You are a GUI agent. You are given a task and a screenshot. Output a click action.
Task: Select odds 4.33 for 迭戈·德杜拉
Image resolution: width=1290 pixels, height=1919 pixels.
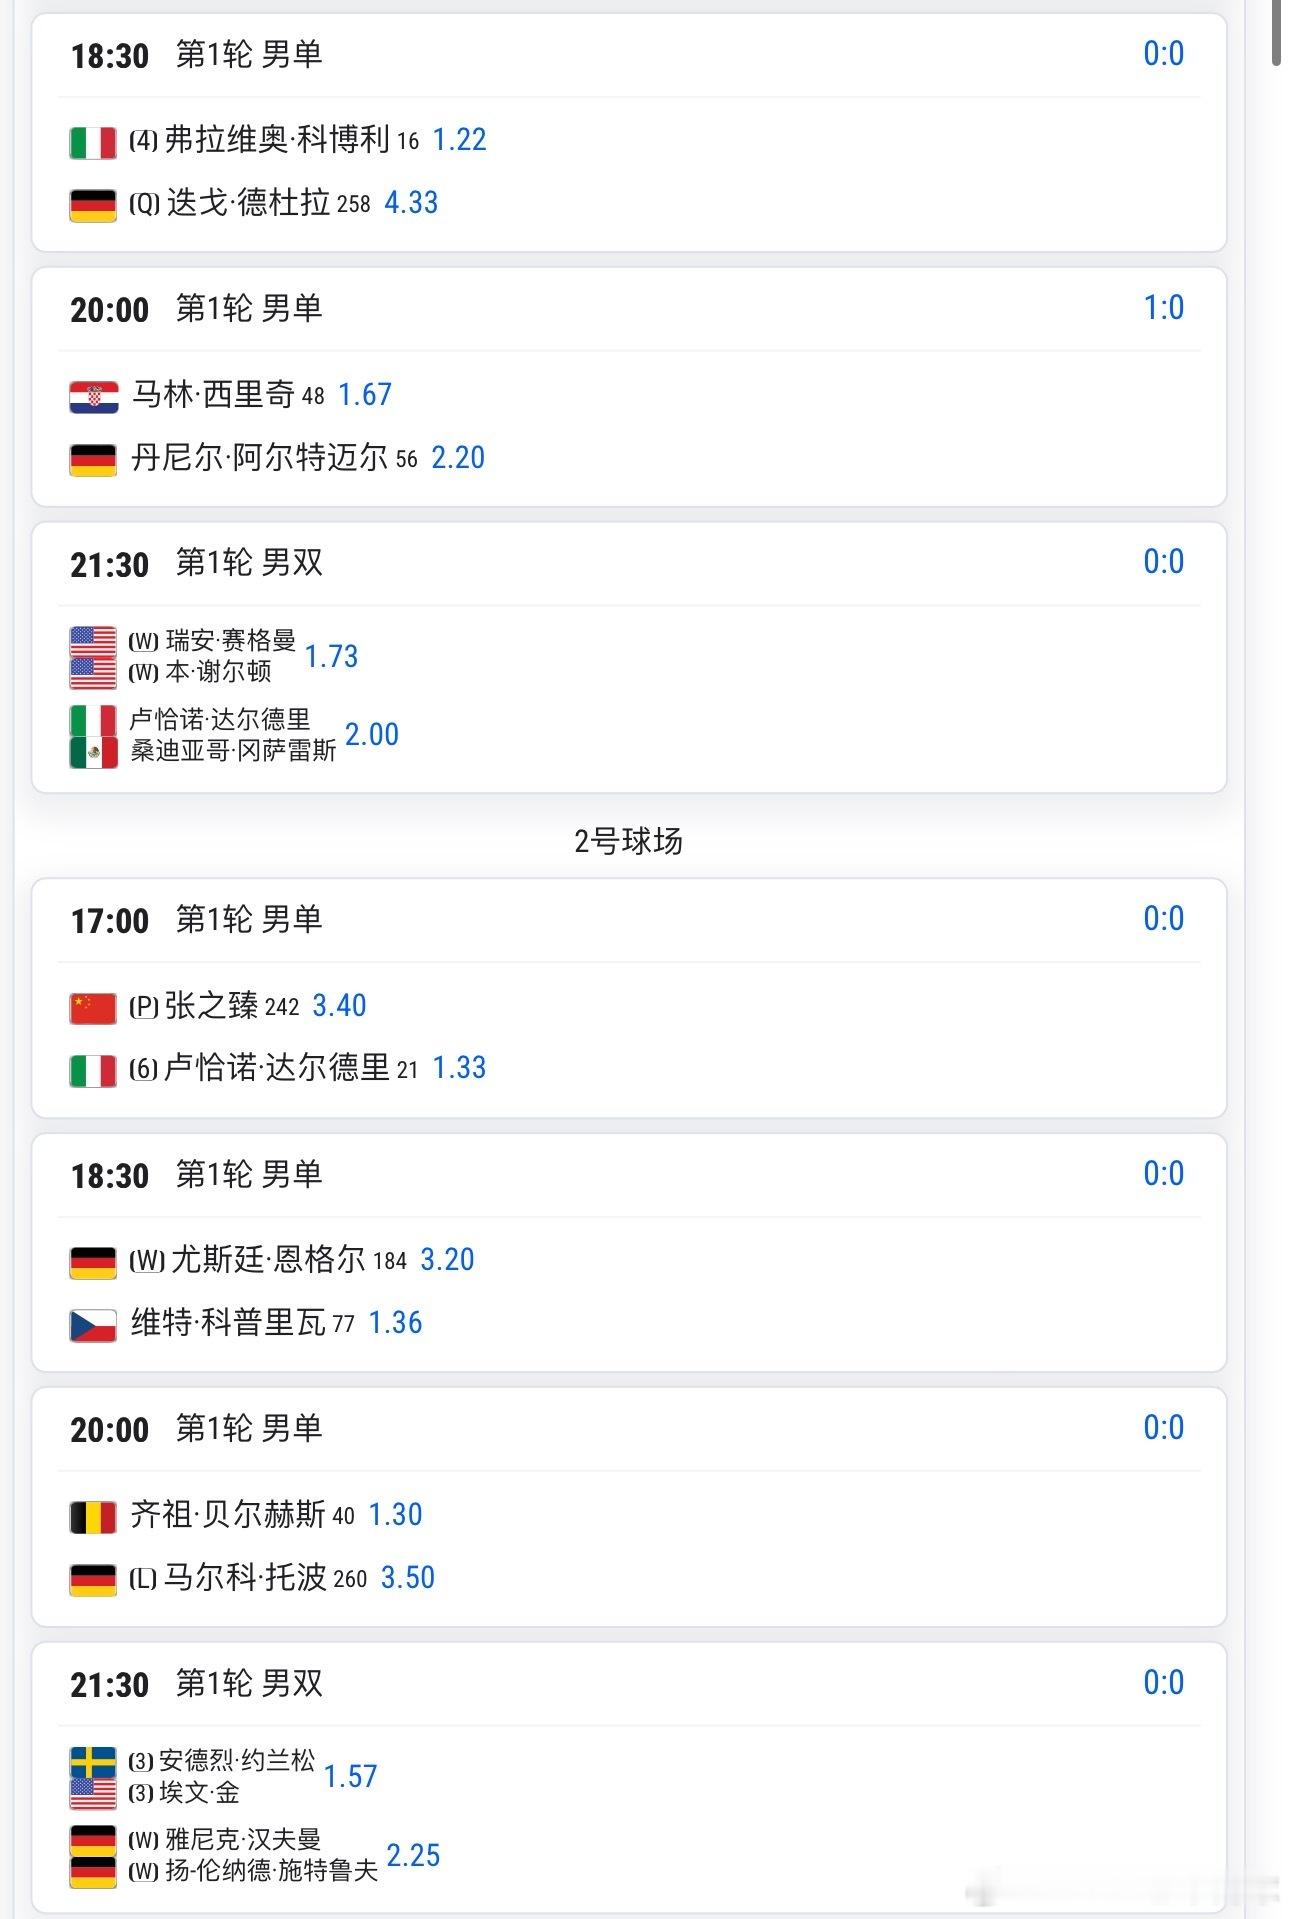coord(411,203)
